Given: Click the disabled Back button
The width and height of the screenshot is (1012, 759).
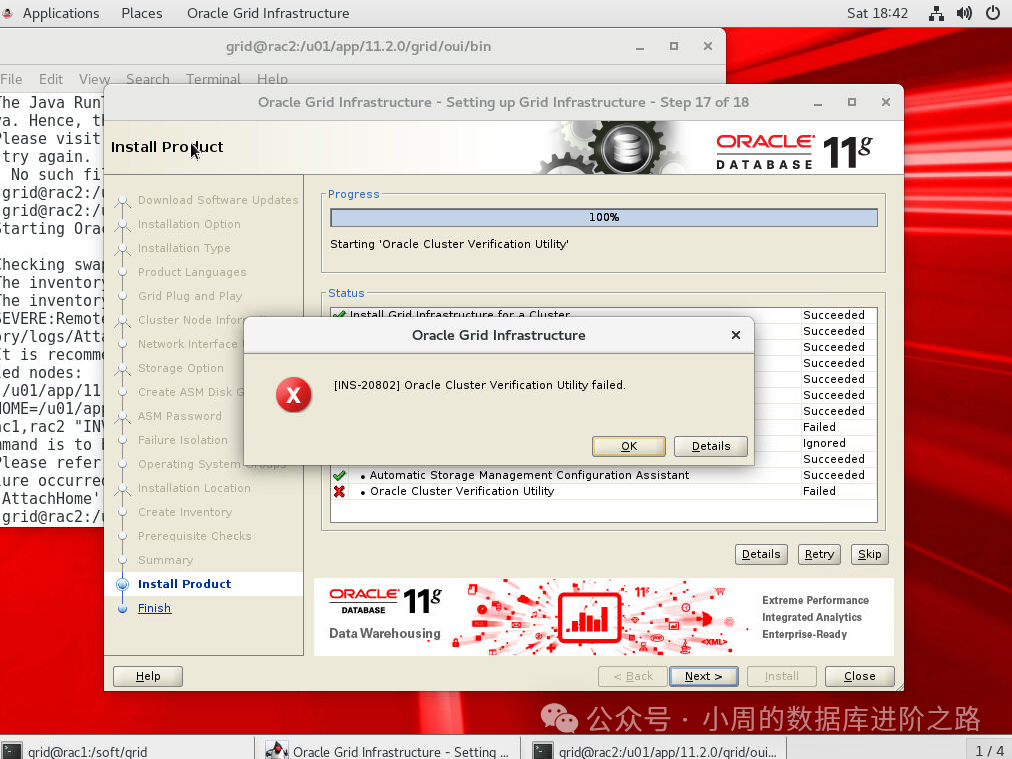Looking at the screenshot, I should 632,676.
